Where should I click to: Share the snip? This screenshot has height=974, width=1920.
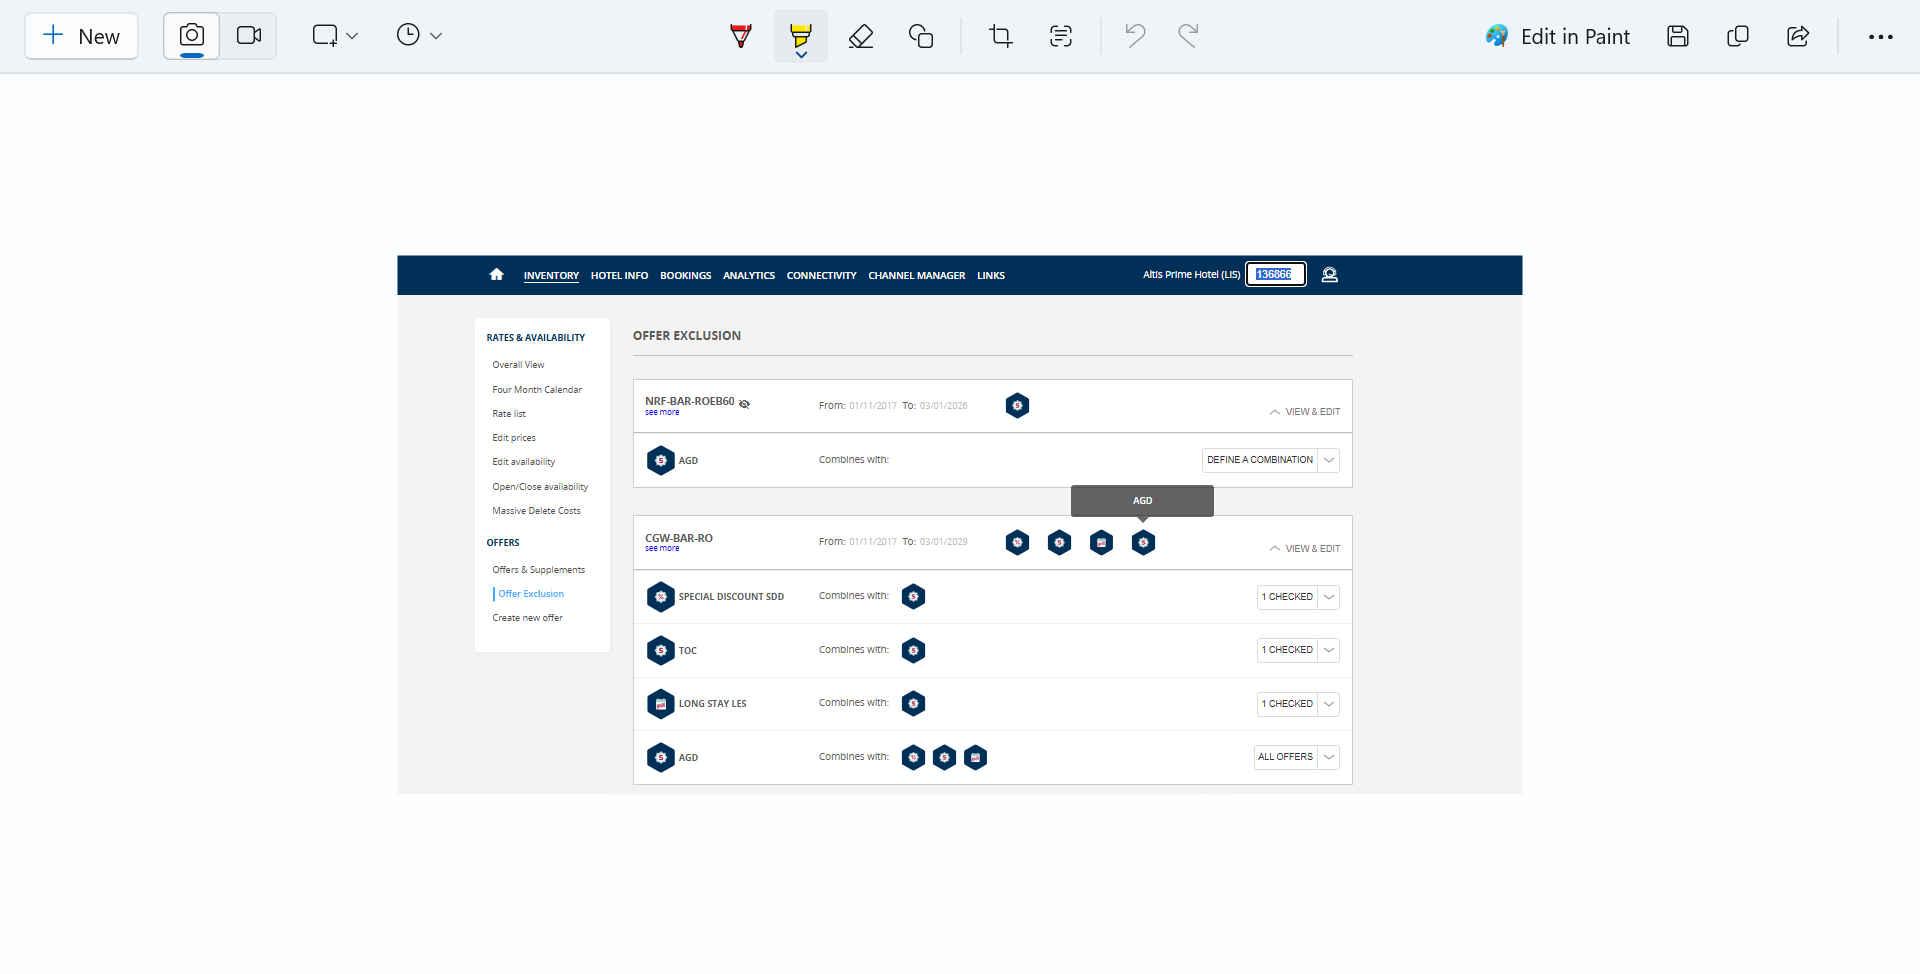[x=1798, y=36]
